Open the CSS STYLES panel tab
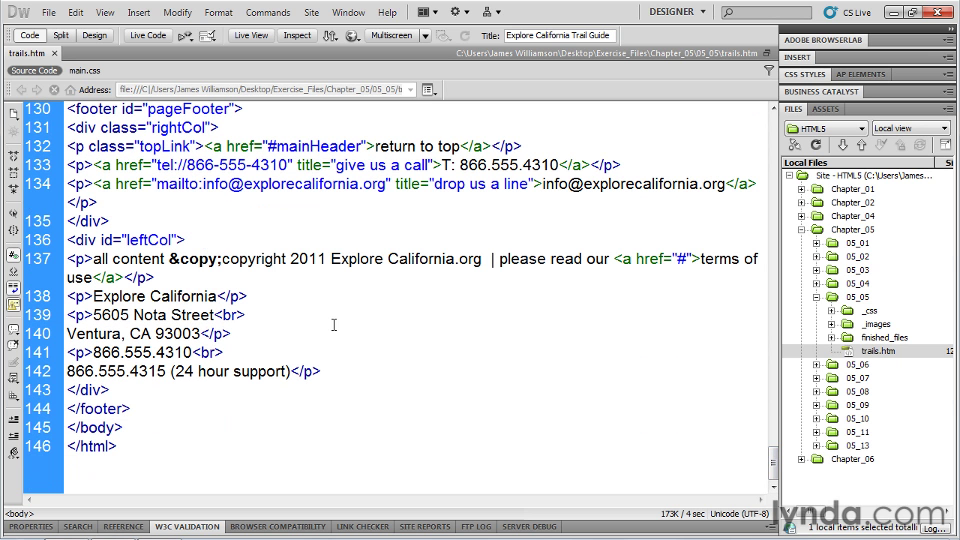The height and width of the screenshot is (540, 960). tap(804, 75)
